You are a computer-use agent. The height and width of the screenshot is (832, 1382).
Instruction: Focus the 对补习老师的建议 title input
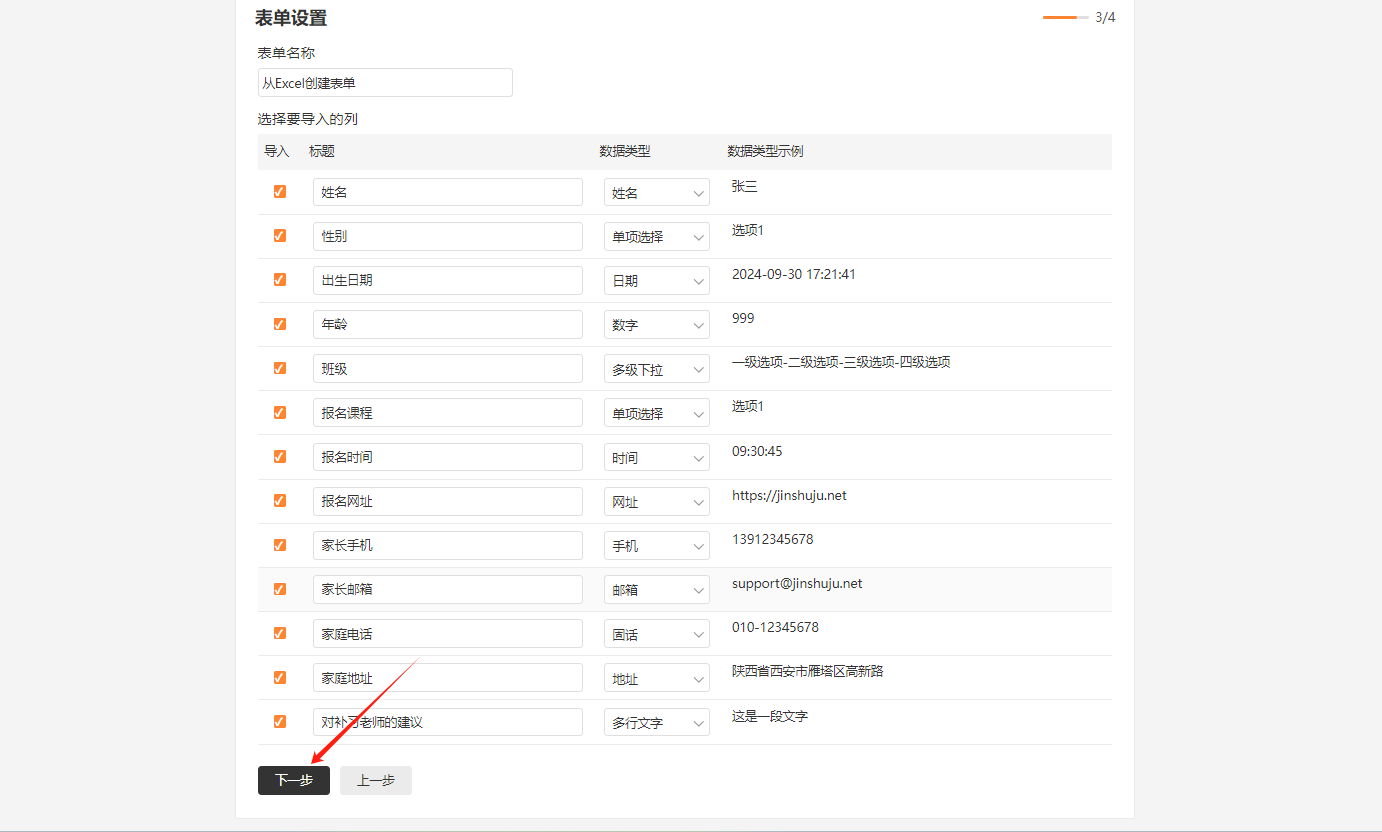pyautogui.click(x=448, y=722)
